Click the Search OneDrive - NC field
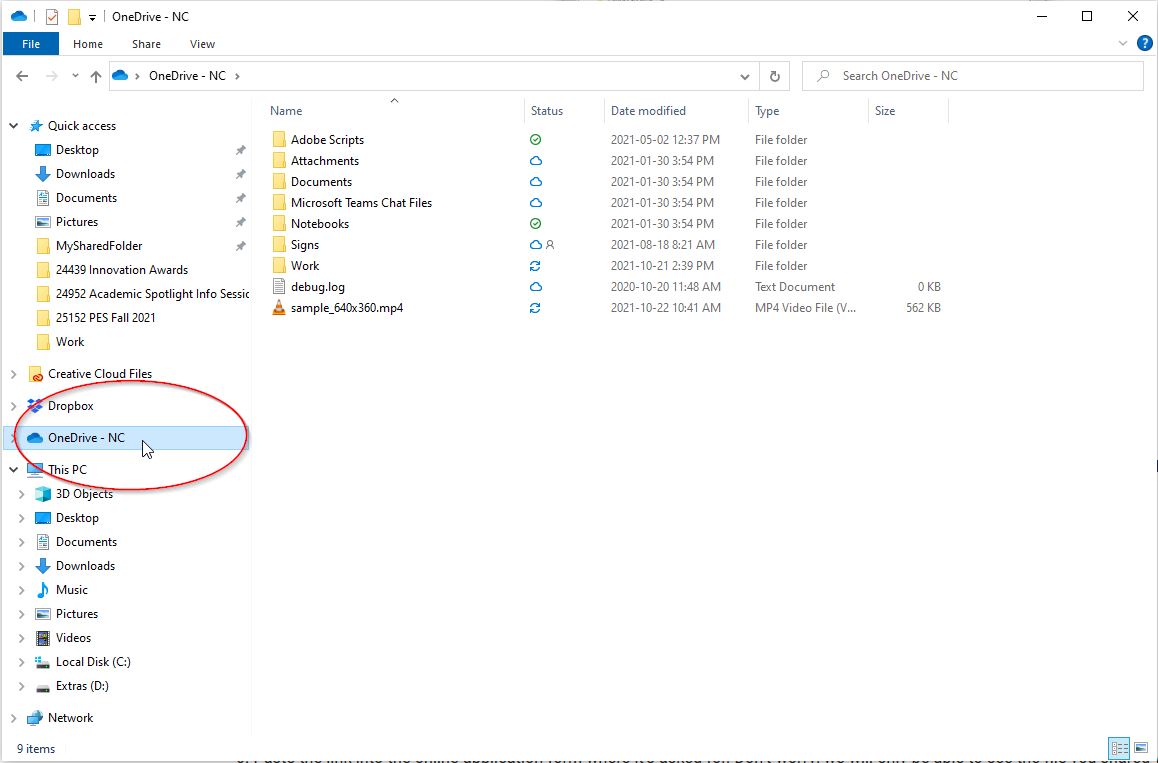 973,76
